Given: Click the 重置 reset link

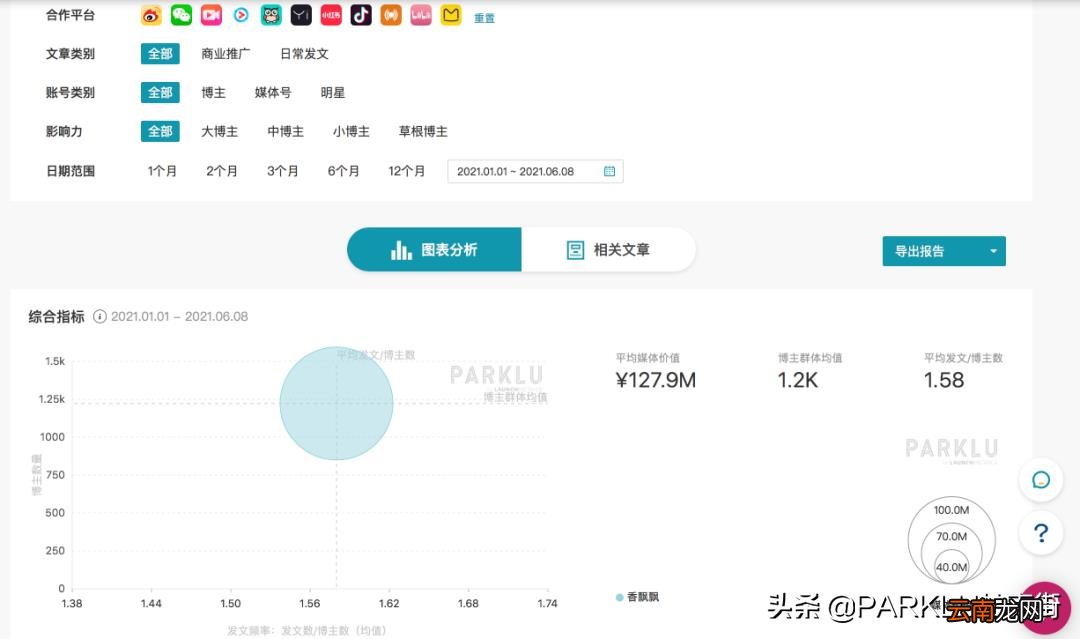Looking at the screenshot, I should (484, 18).
